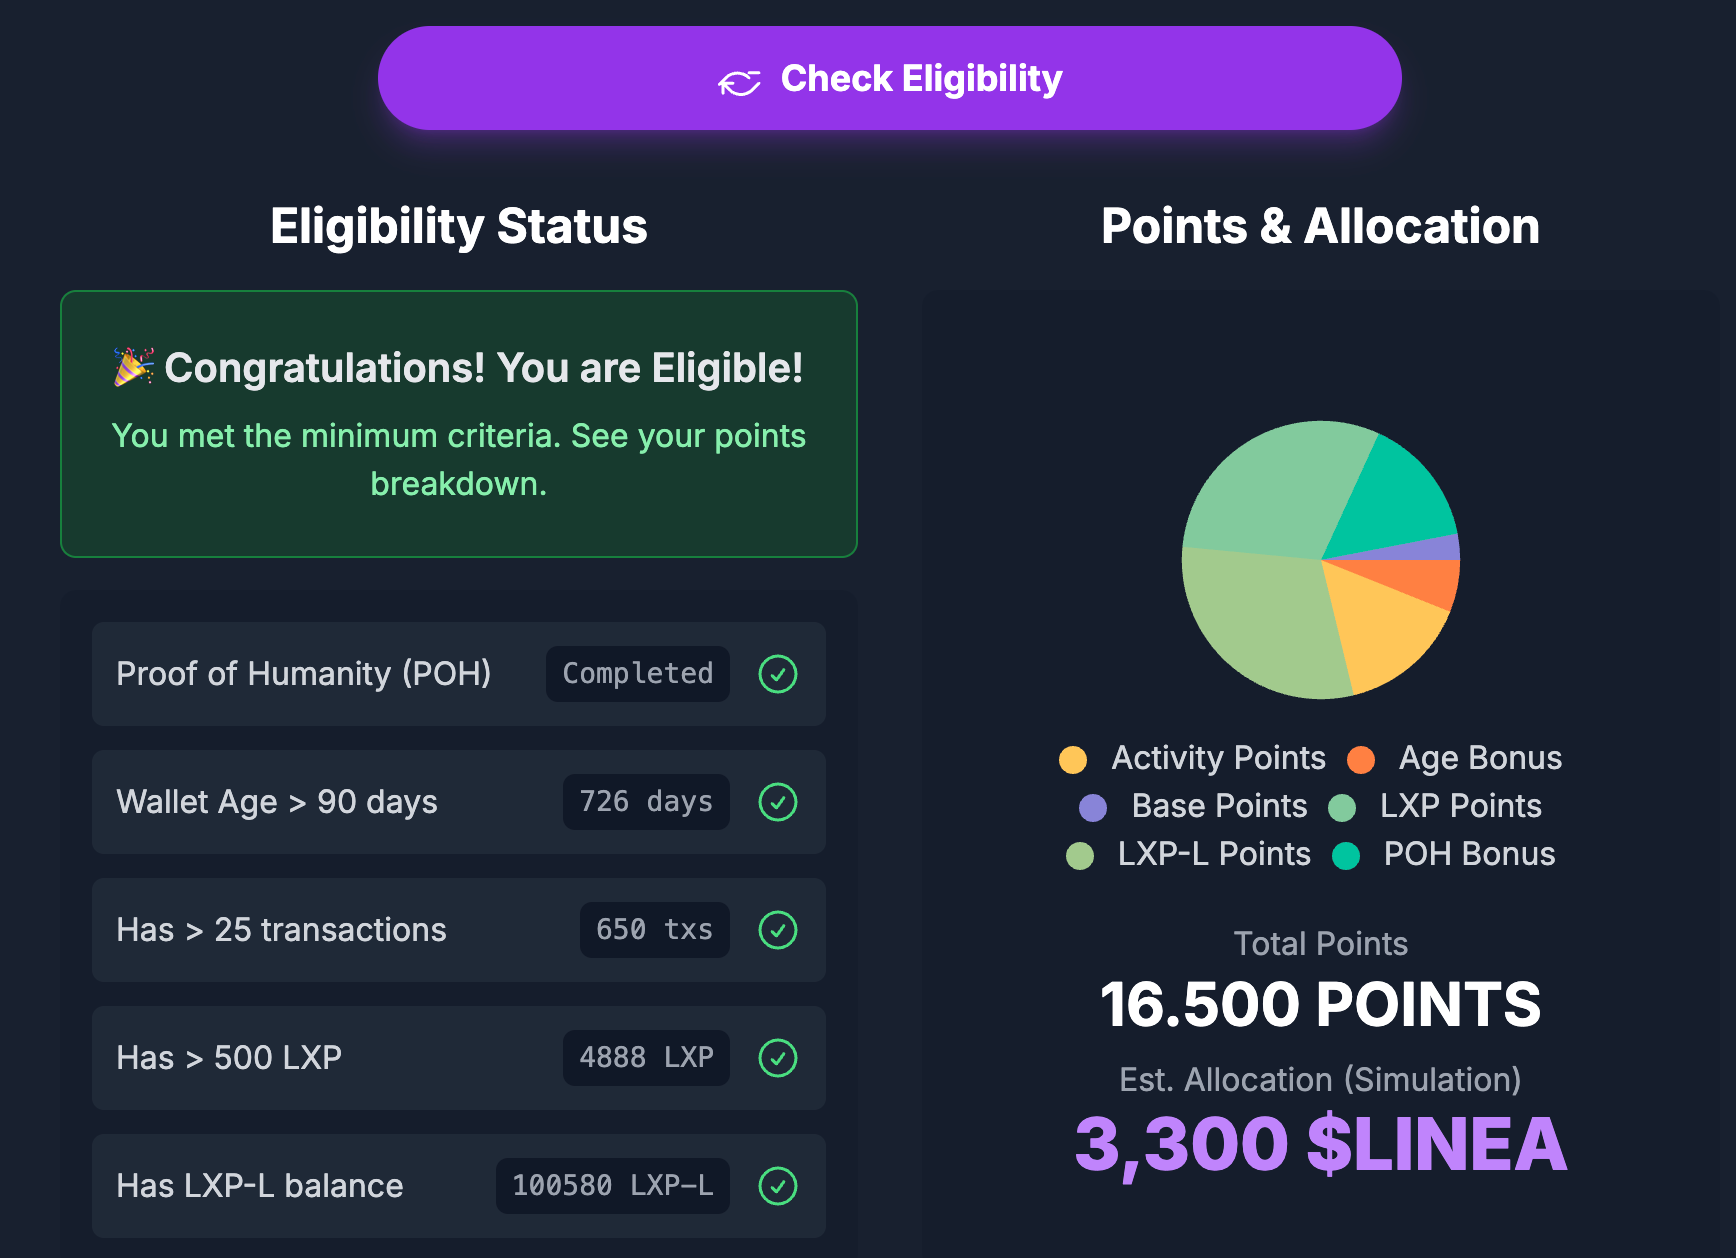Select the 4888 LXP value badge

tap(646, 1058)
